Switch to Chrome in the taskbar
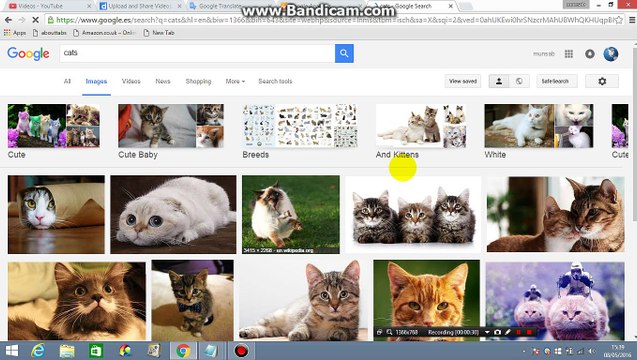The image size is (637, 360). click(x=183, y=351)
